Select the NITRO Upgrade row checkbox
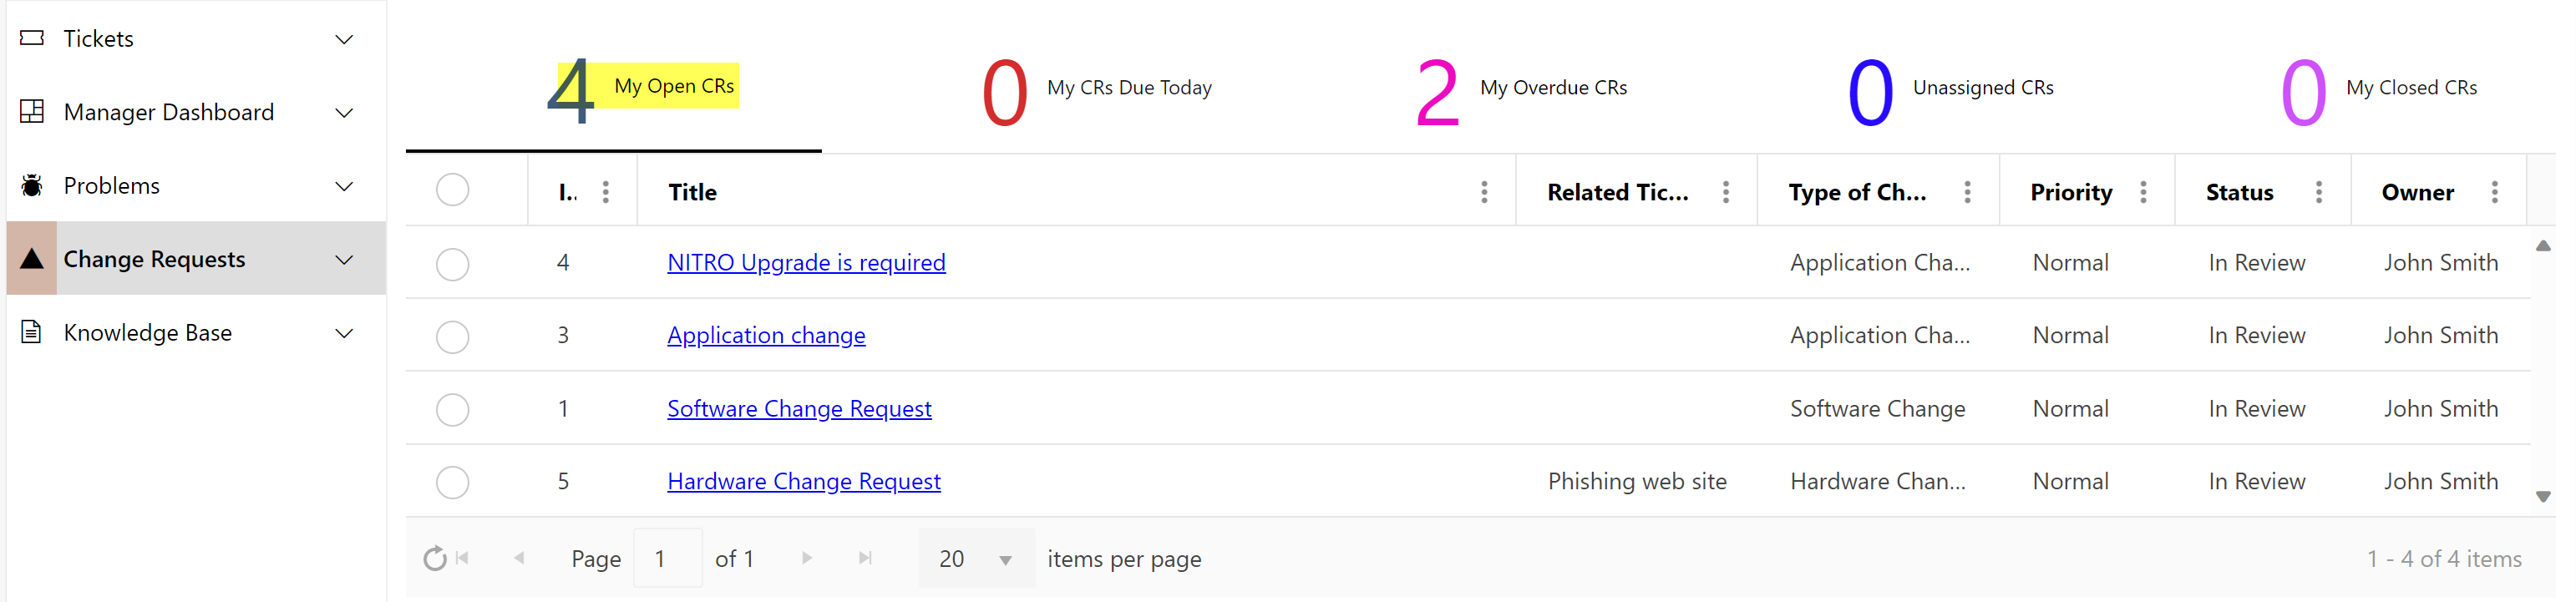 click(x=452, y=264)
